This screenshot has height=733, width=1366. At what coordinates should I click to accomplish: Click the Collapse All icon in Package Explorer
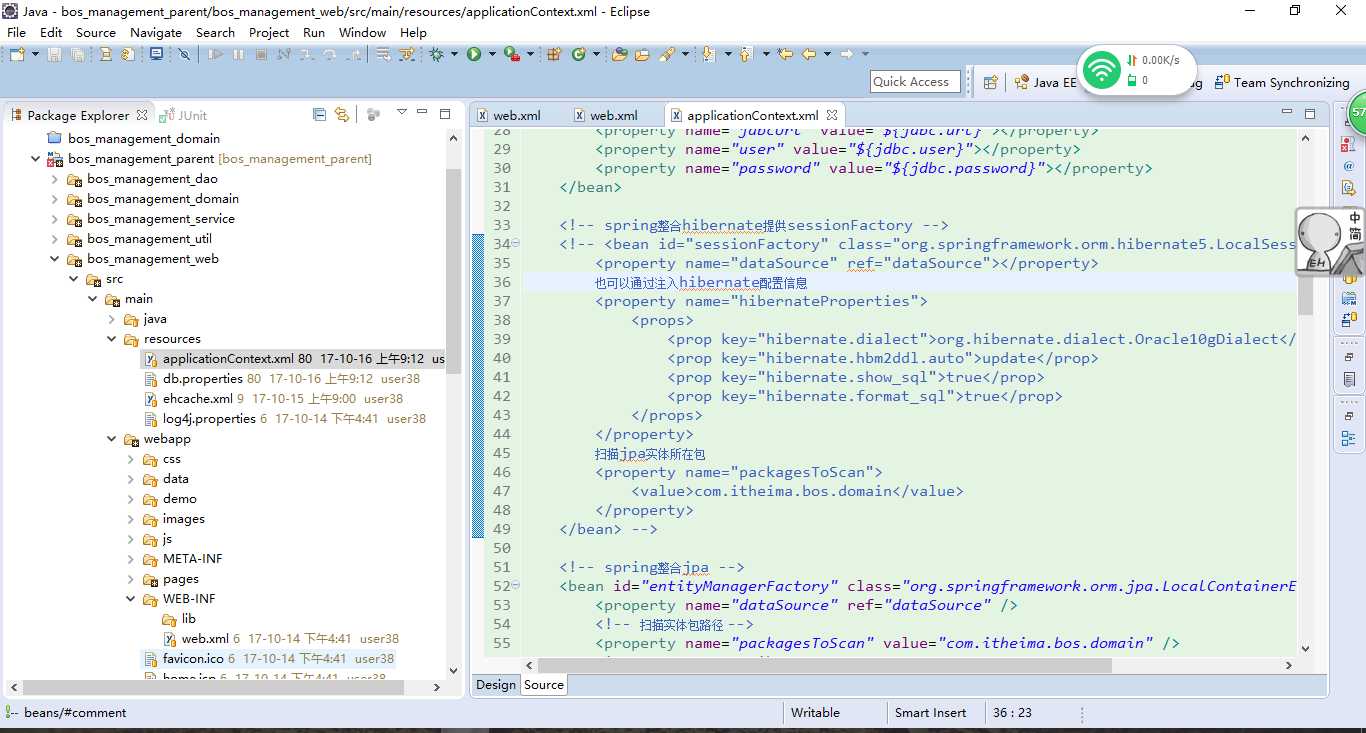[x=319, y=115]
